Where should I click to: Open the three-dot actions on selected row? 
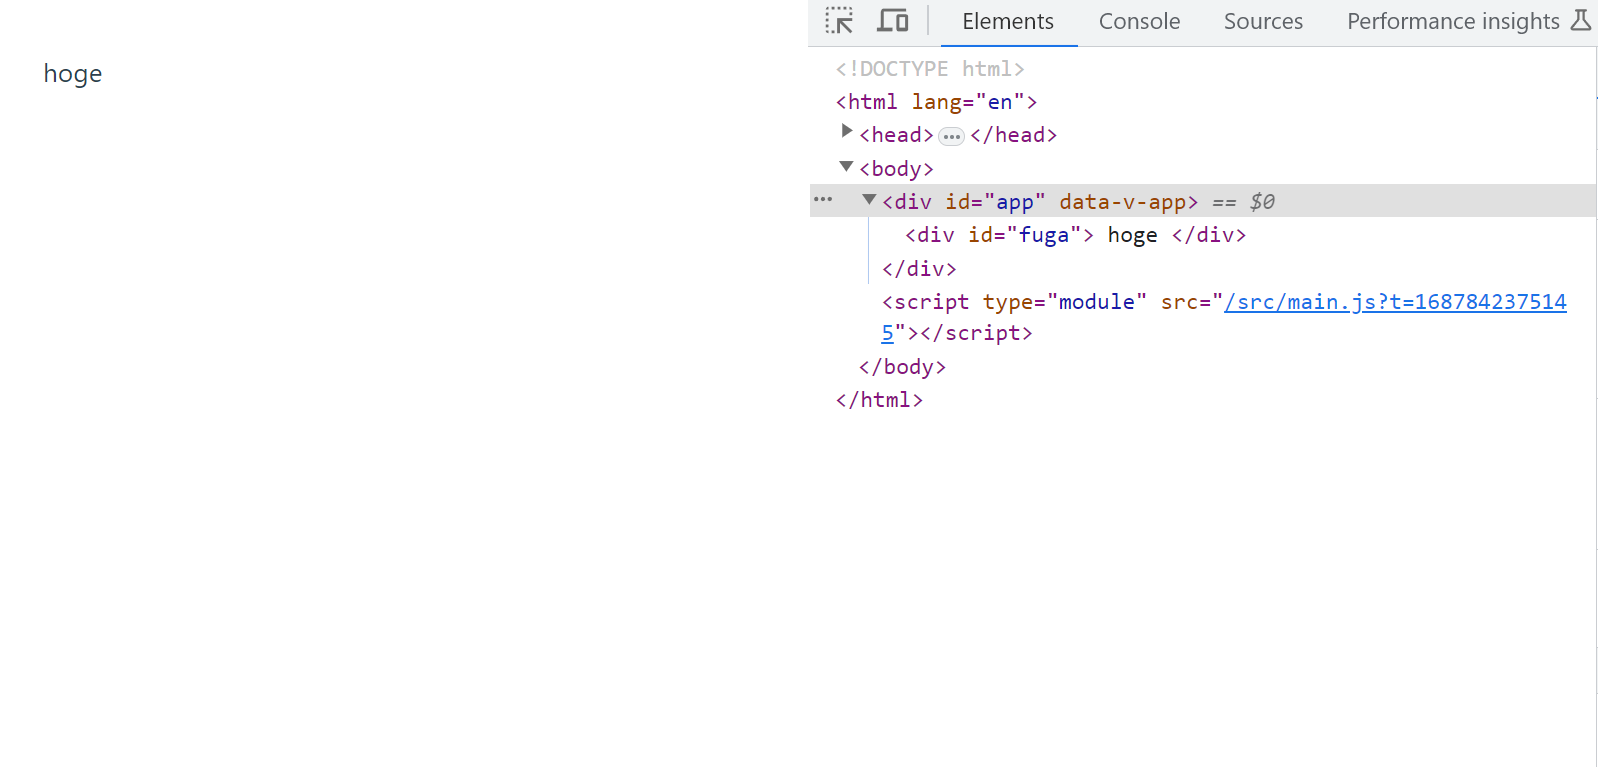pos(823,200)
